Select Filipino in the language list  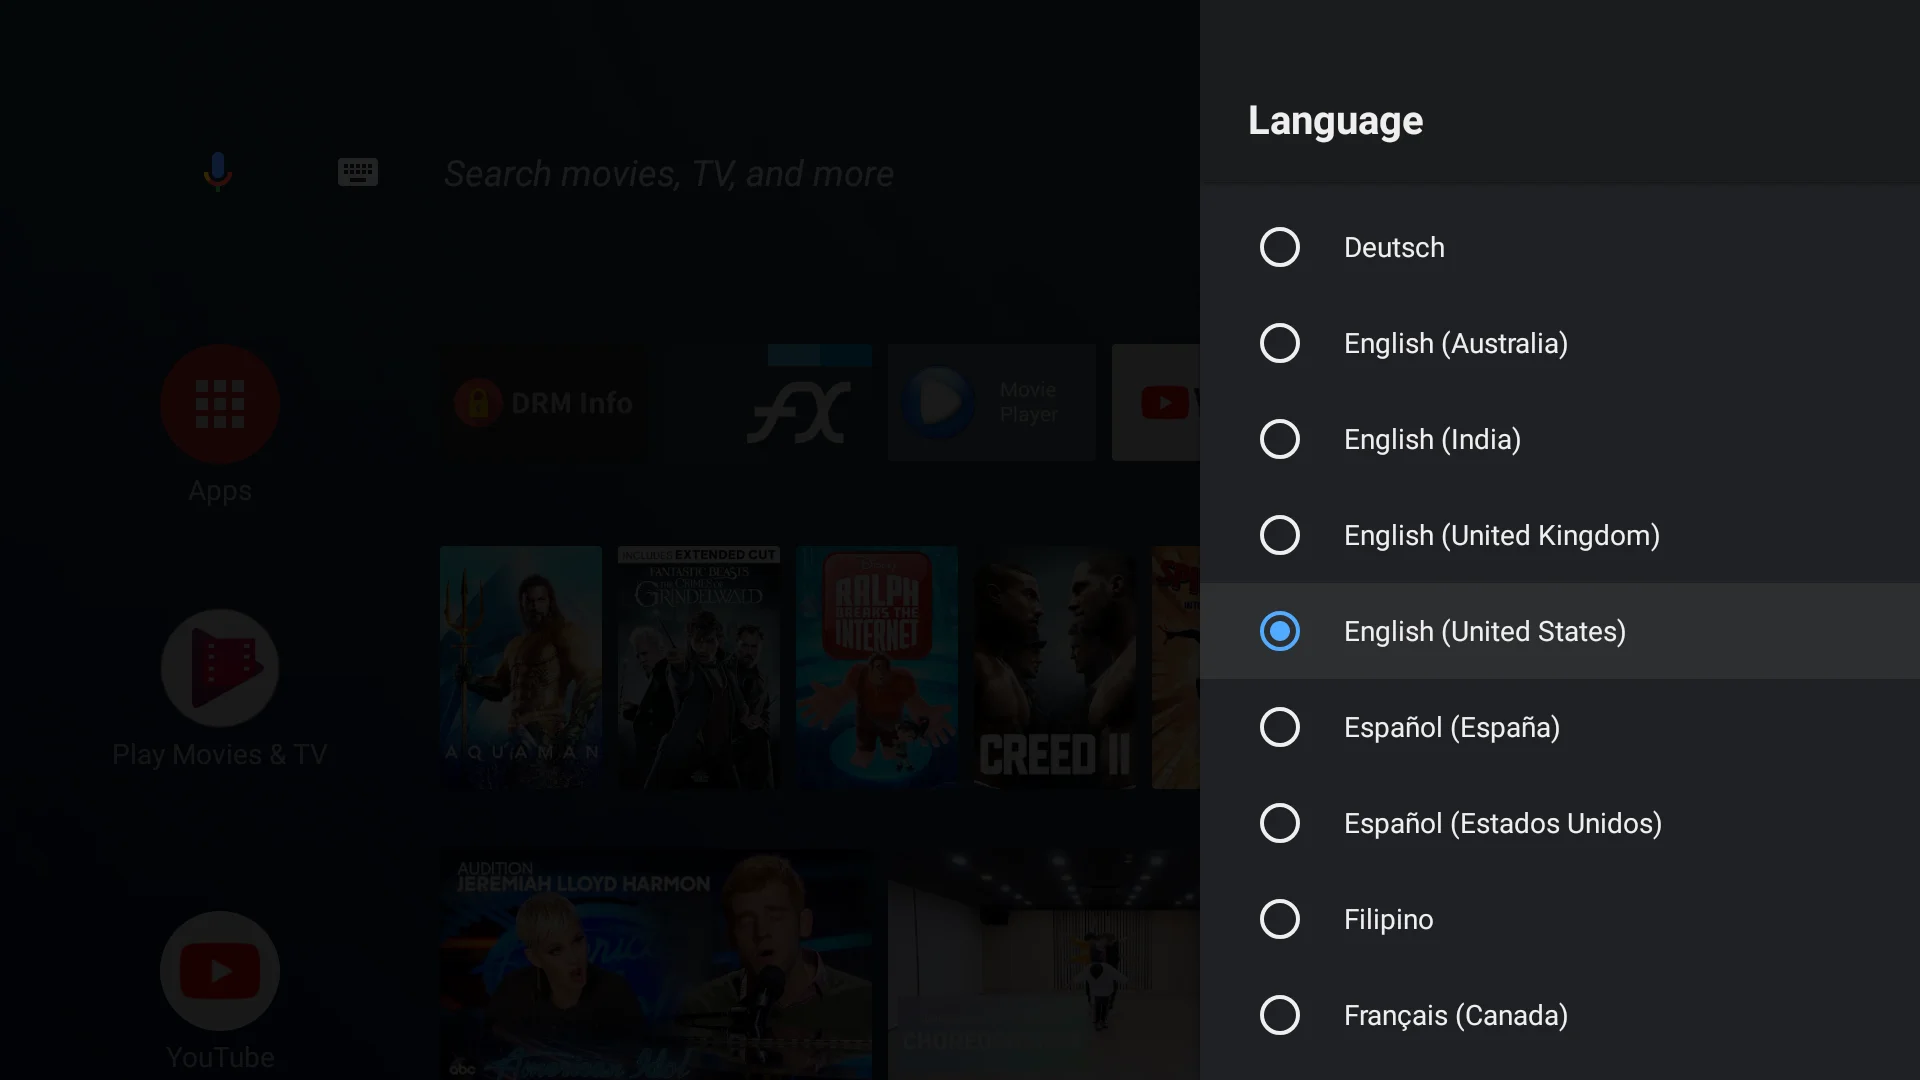pyautogui.click(x=1560, y=919)
